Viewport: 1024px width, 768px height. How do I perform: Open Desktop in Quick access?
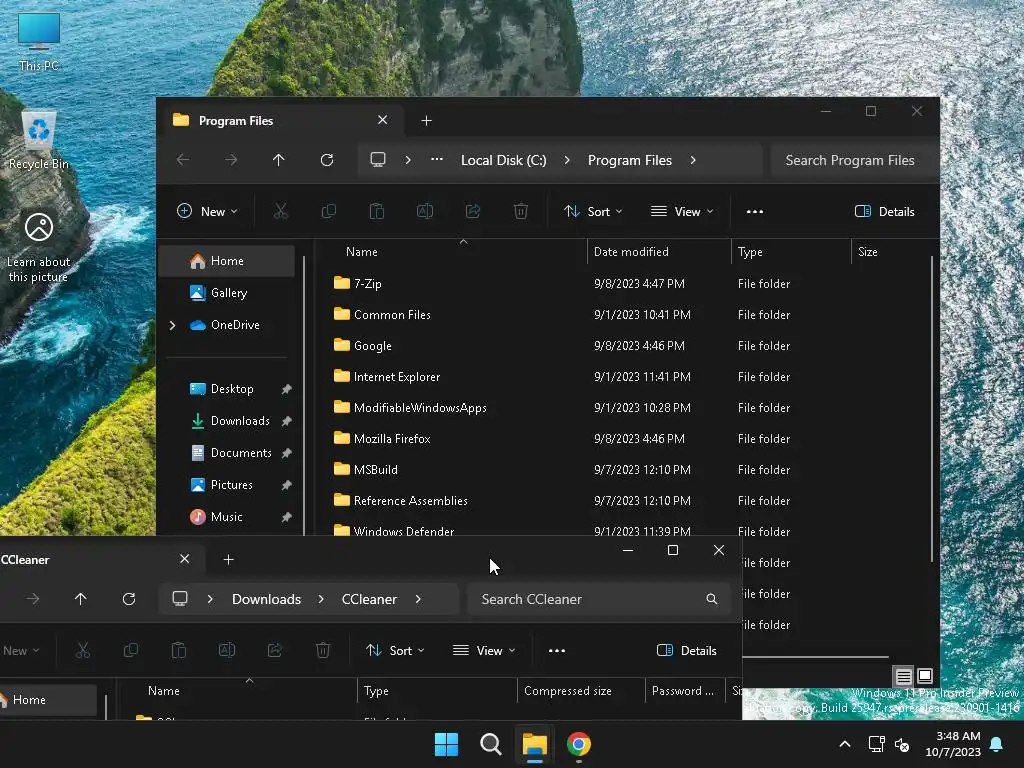[232, 389]
